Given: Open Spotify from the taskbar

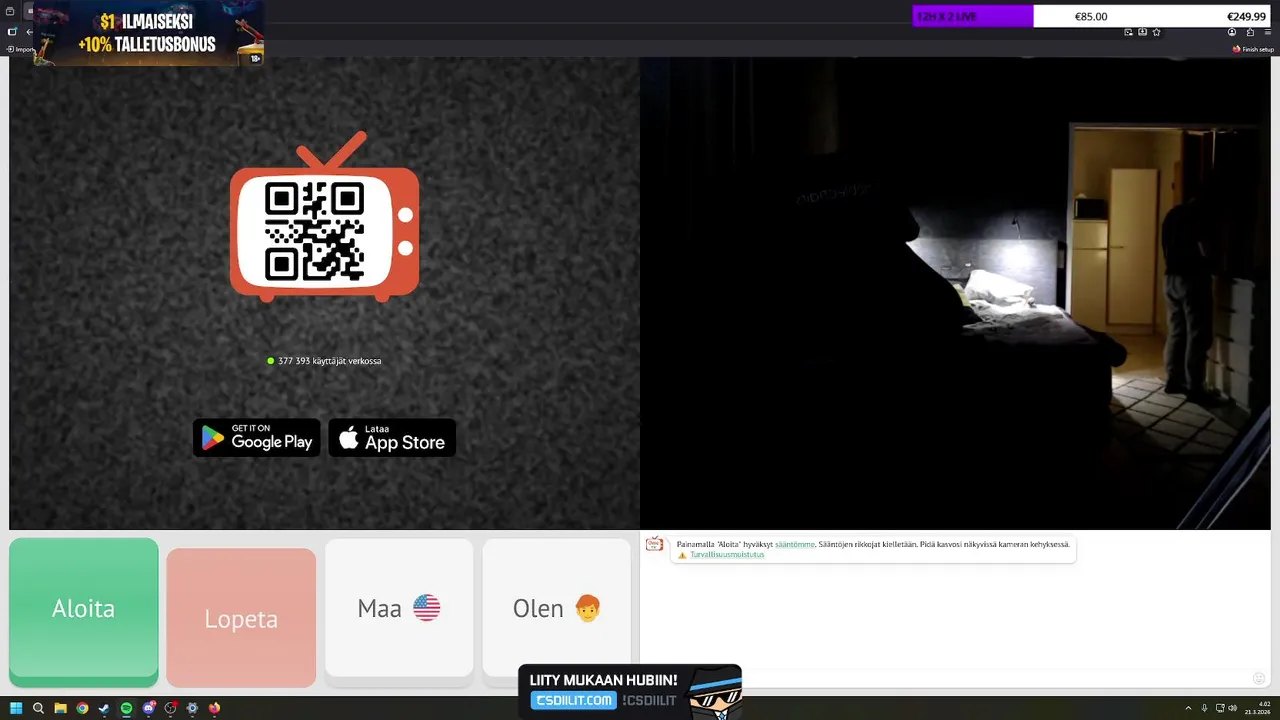Looking at the screenshot, I should click(126, 708).
